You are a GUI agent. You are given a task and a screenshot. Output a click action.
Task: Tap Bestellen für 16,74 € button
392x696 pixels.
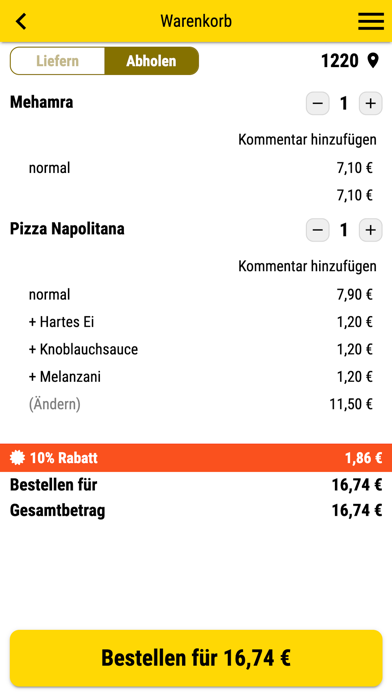[x=196, y=658]
